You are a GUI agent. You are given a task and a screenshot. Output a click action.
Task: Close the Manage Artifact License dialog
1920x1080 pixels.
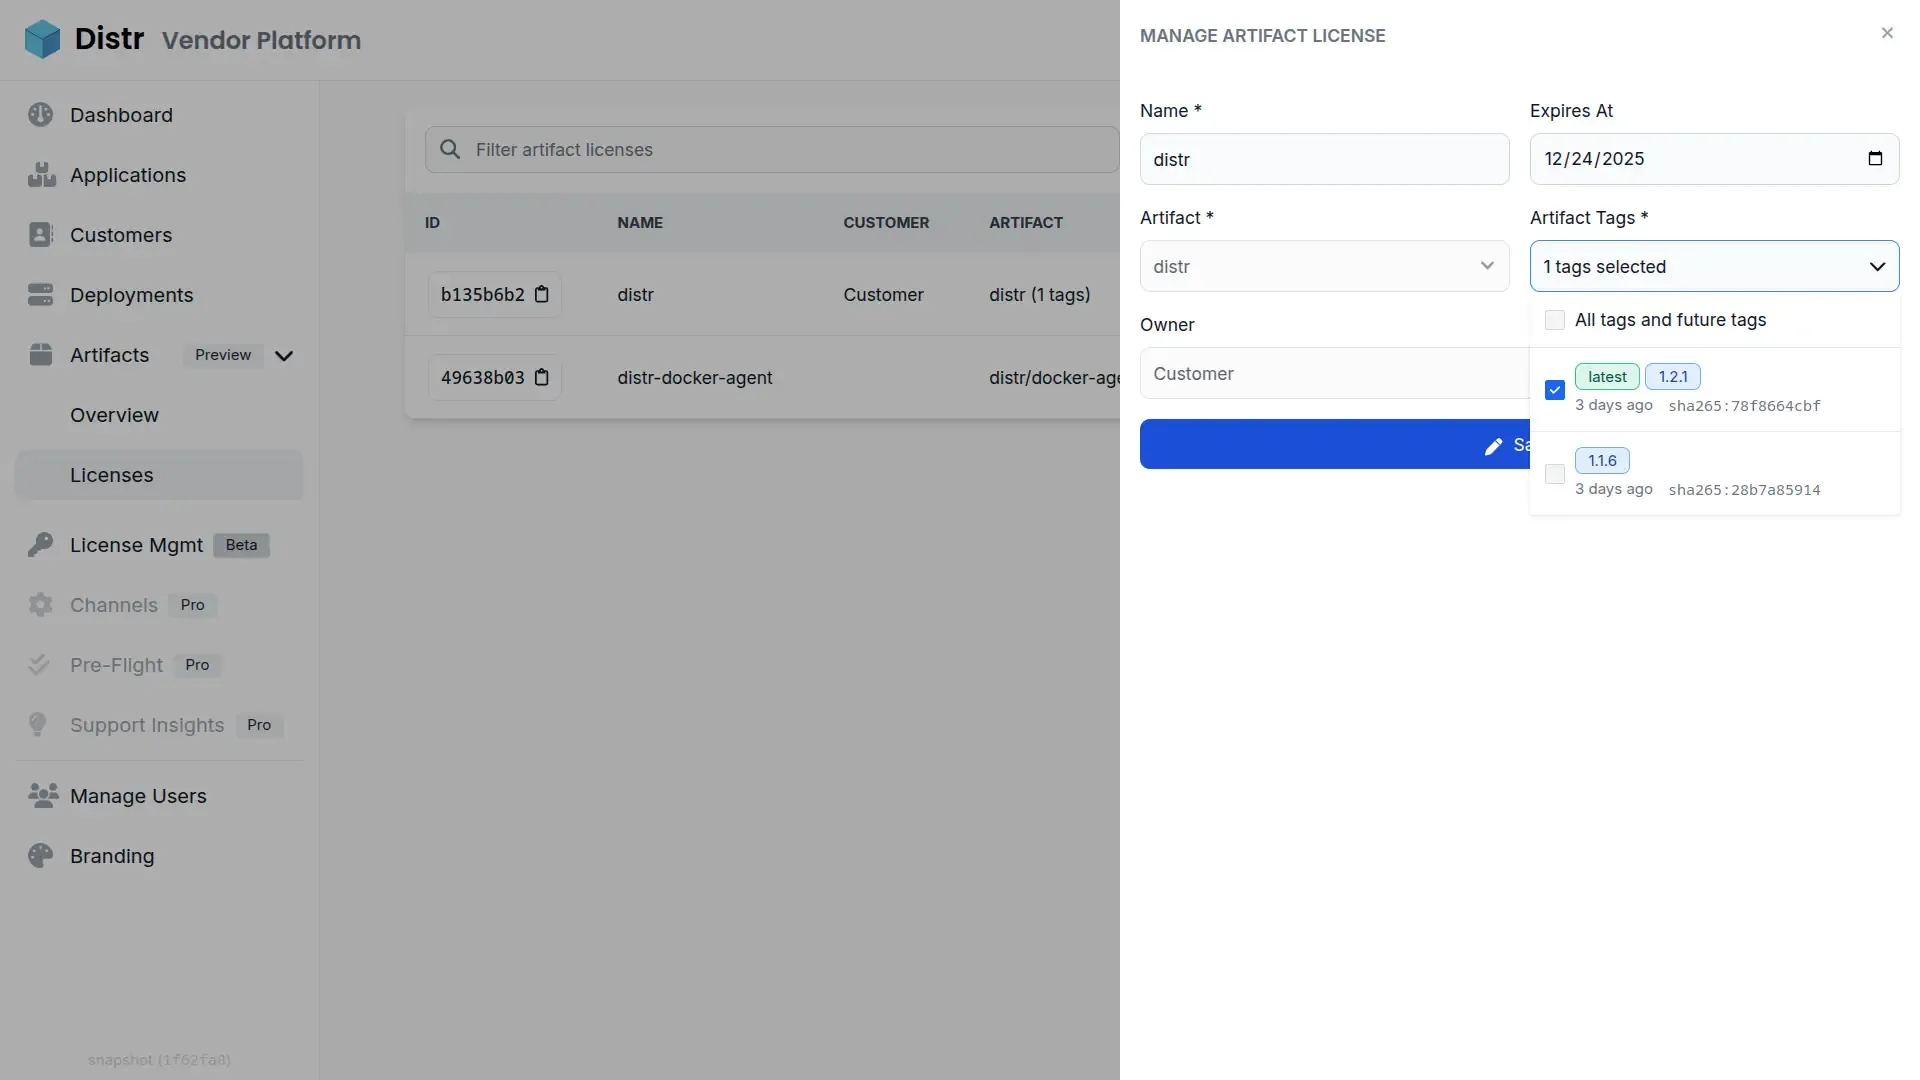coord(1887,33)
